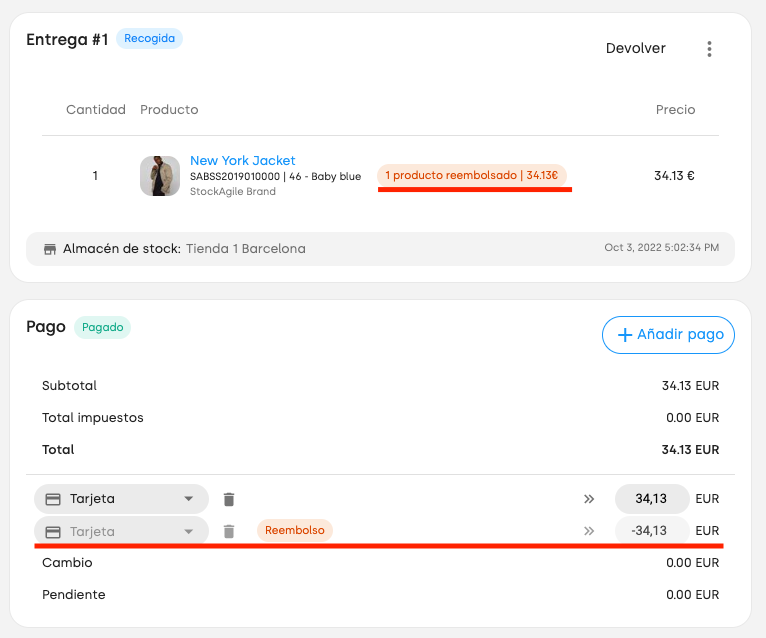
Task: Click the card icon in first Tarjeta selector
Action: [53, 499]
